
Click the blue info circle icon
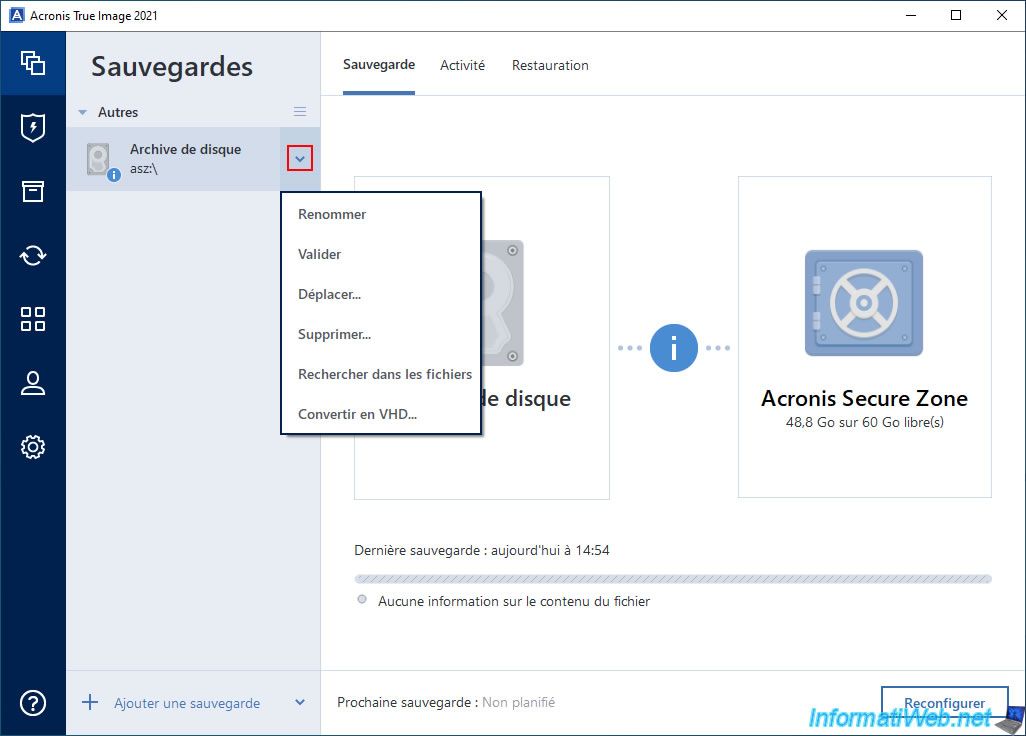[x=673, y=348]
